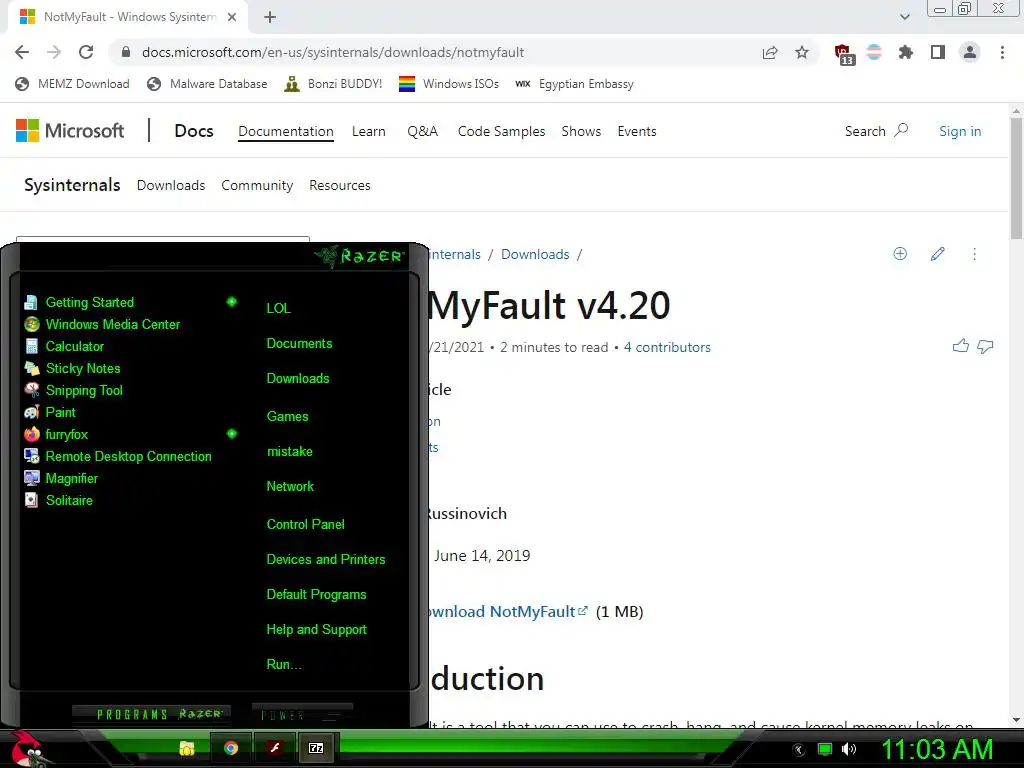Open the Bonzi BUDDY! bookmark

(x=333, y=84)
